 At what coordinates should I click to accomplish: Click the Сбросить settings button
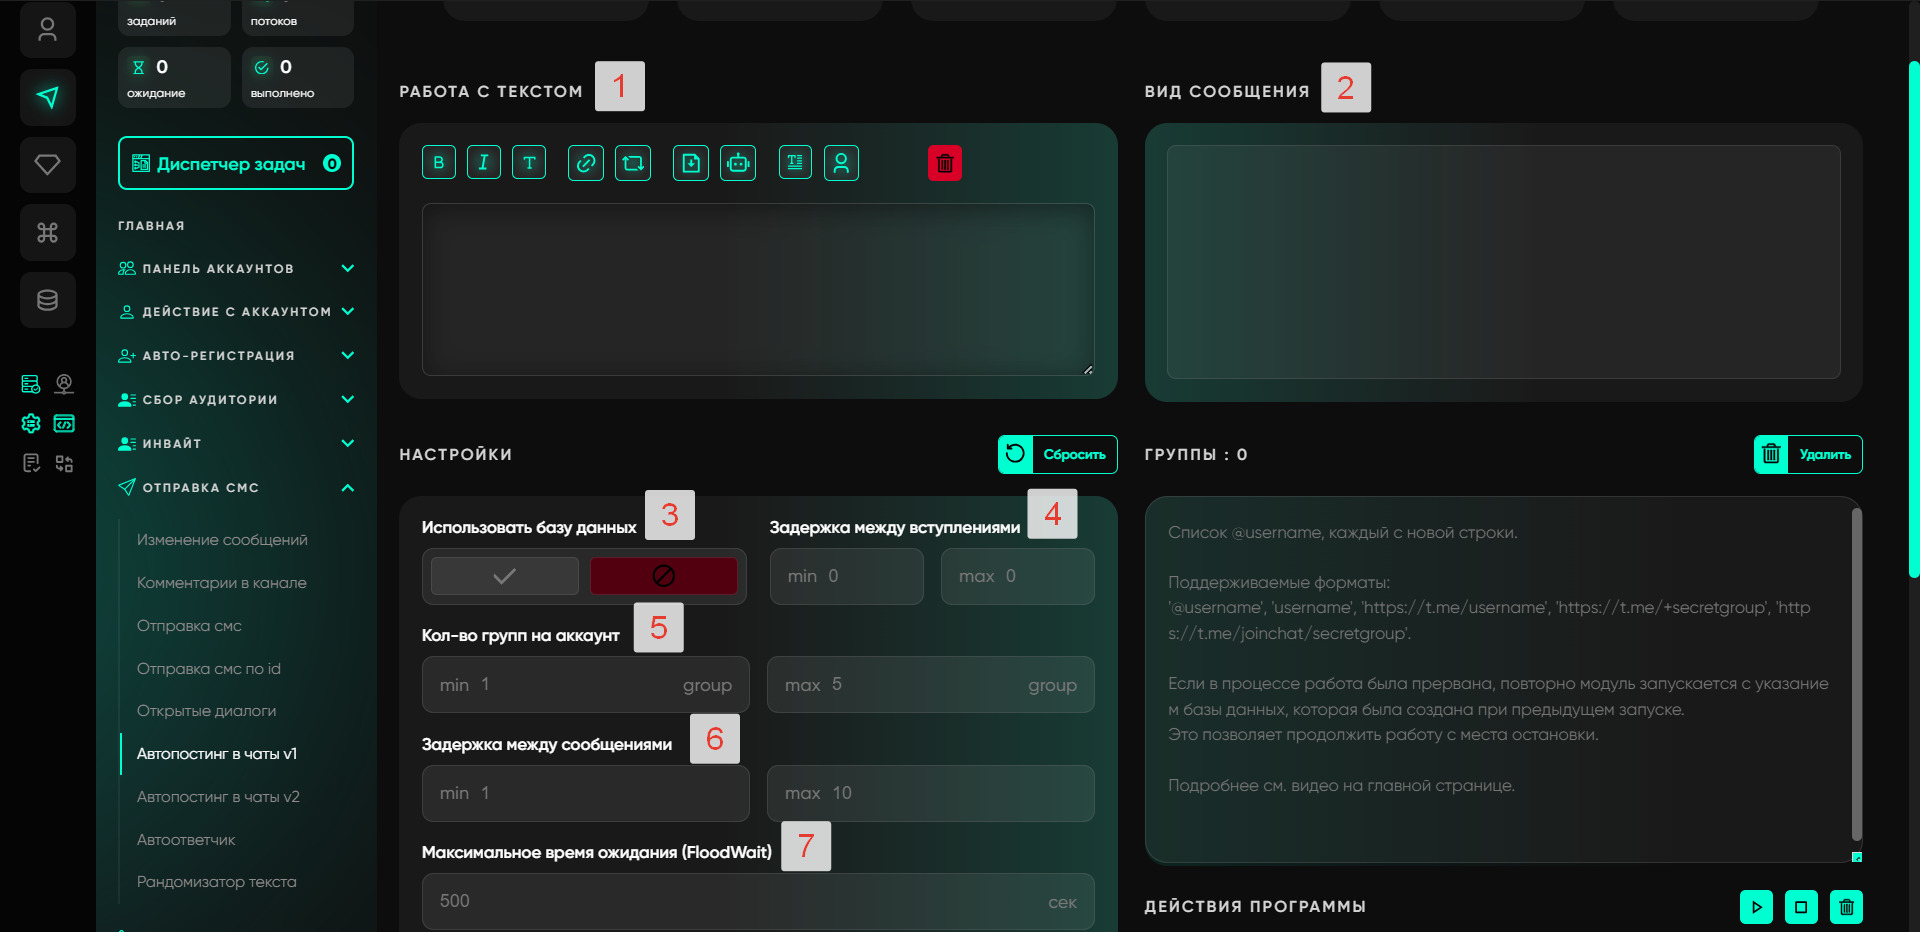(1057, 454)
